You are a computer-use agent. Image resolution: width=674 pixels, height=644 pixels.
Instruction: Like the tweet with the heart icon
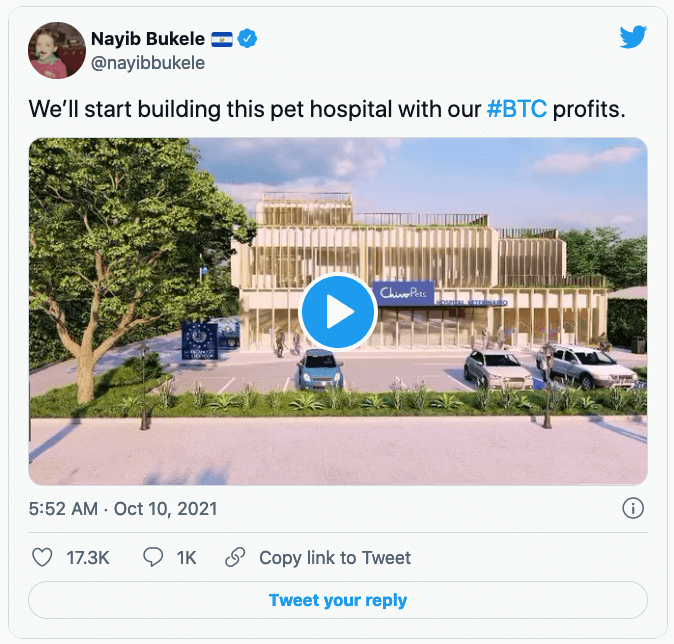42,557
